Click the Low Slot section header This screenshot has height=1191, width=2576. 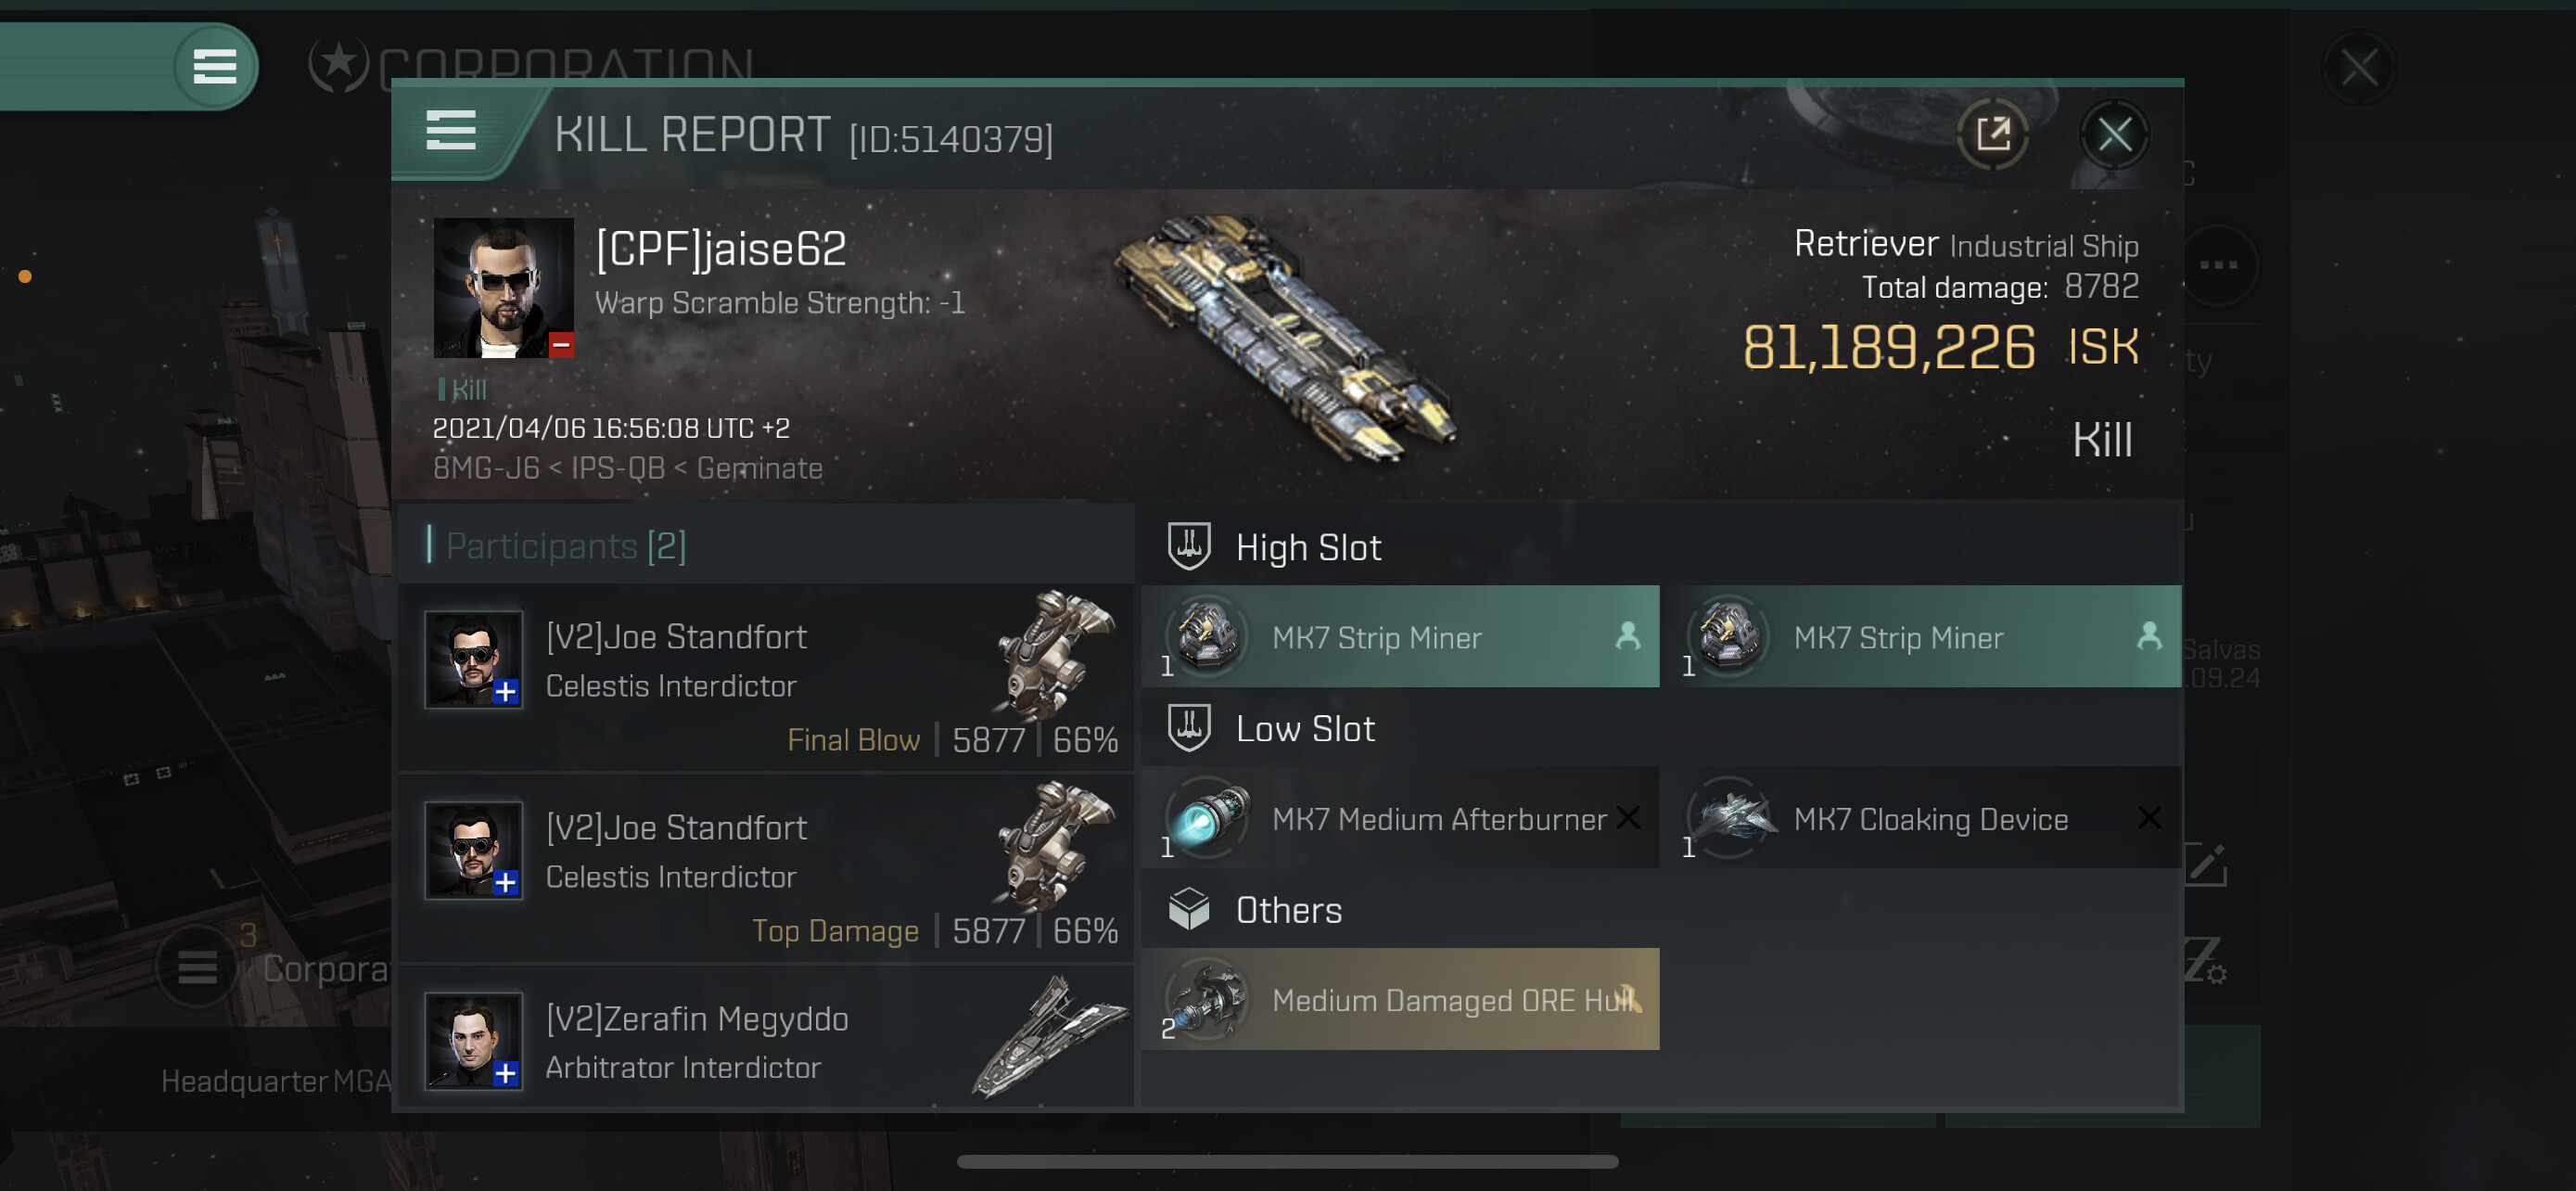coord(1305,729)
